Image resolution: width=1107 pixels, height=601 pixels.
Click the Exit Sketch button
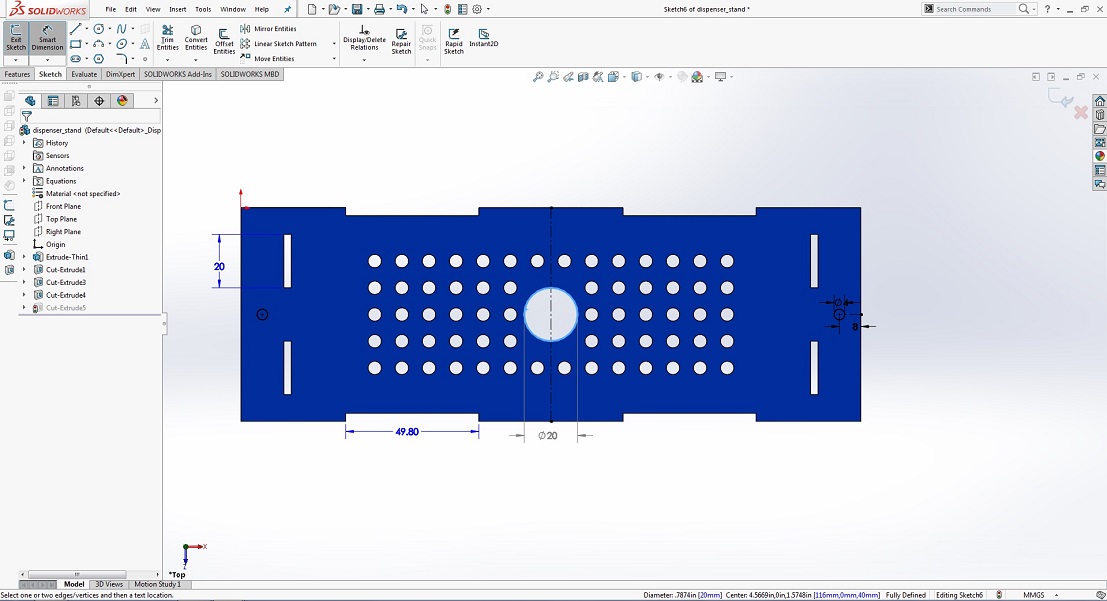pos(16,37)
